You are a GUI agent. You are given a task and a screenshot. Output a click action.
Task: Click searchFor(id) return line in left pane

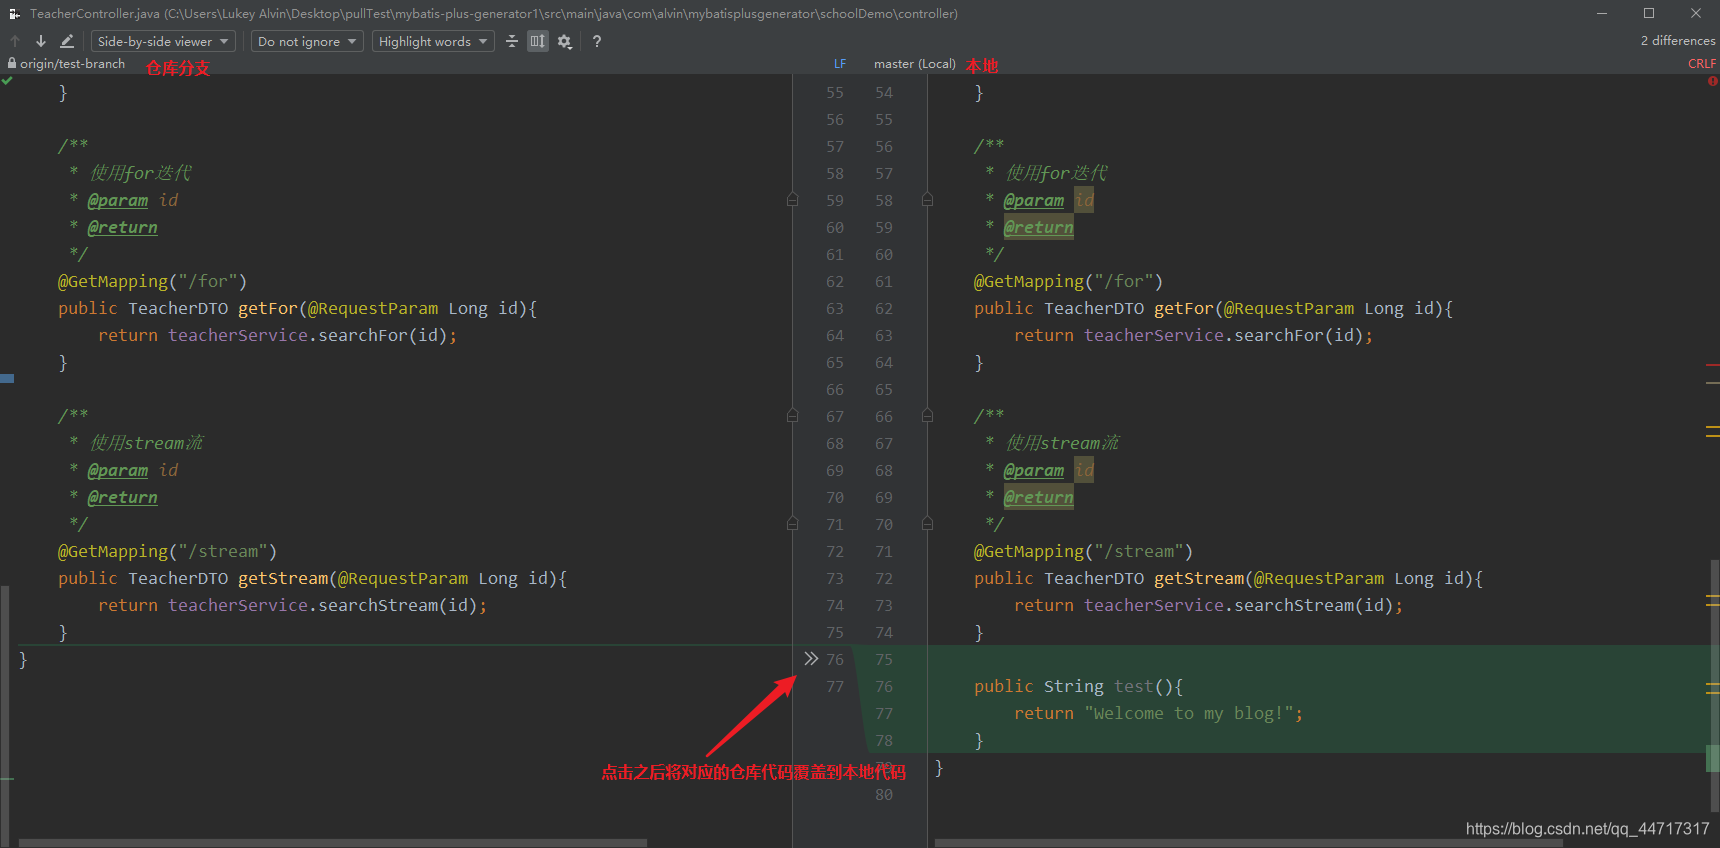(x=277, y=335)
